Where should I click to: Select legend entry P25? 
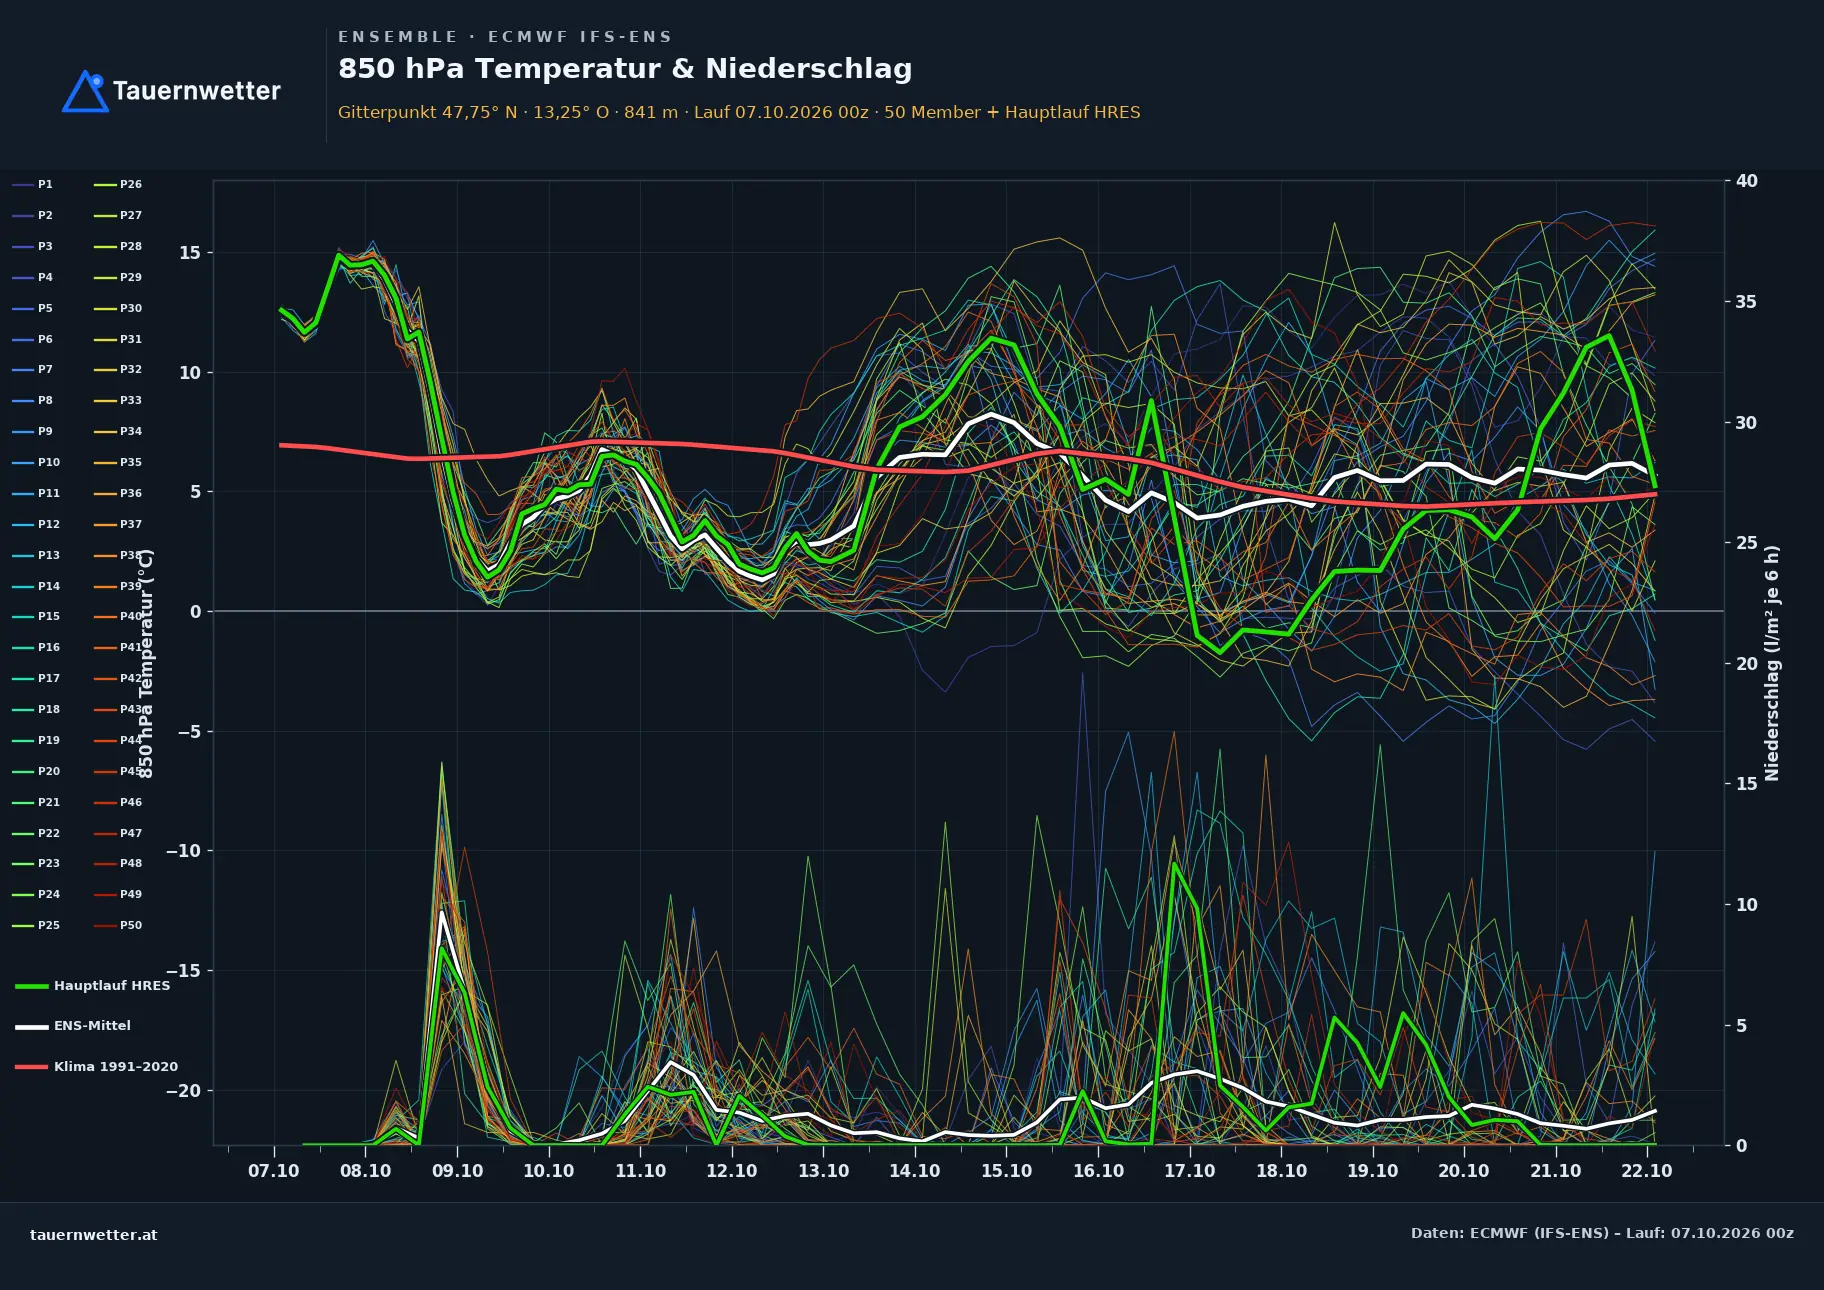[x=36, y=925]
